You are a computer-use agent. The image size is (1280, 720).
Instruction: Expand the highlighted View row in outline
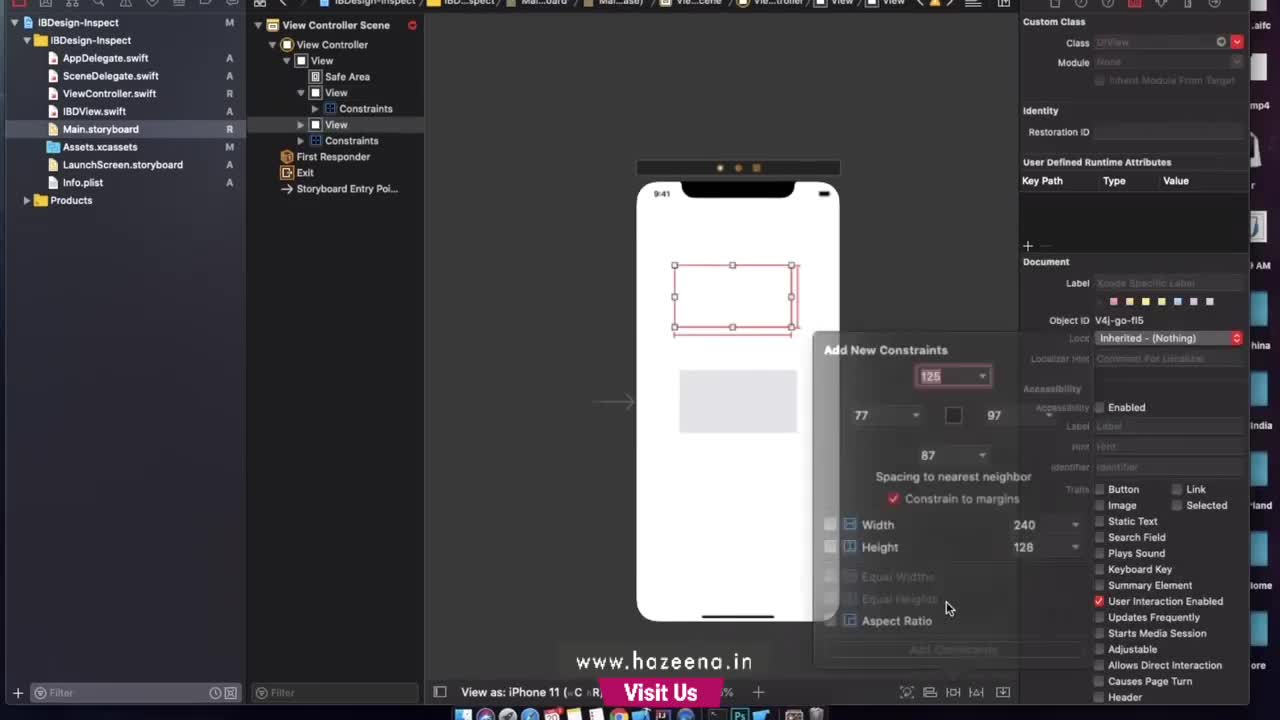(300, 125)
